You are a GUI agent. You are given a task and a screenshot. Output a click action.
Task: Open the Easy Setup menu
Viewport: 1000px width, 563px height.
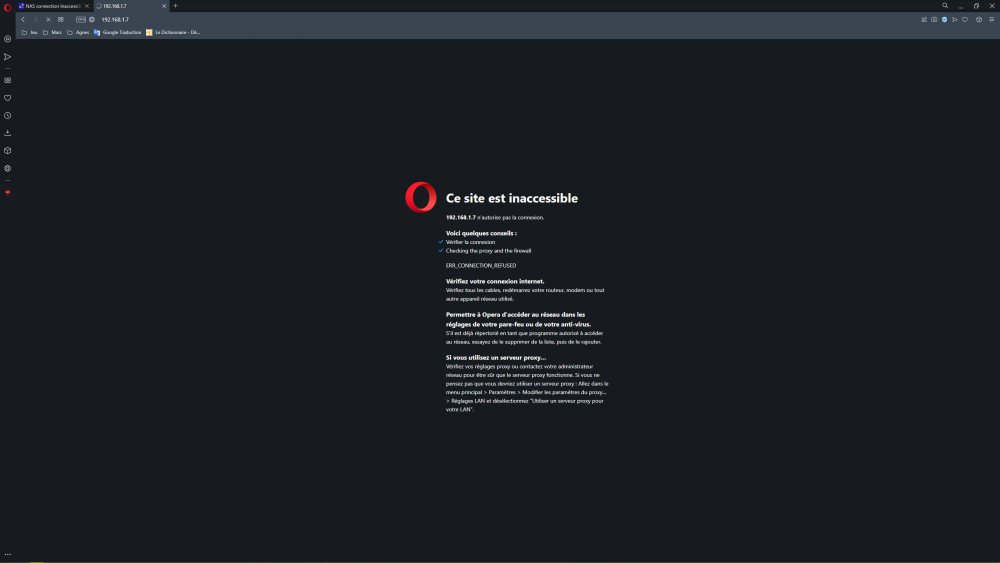992,20
